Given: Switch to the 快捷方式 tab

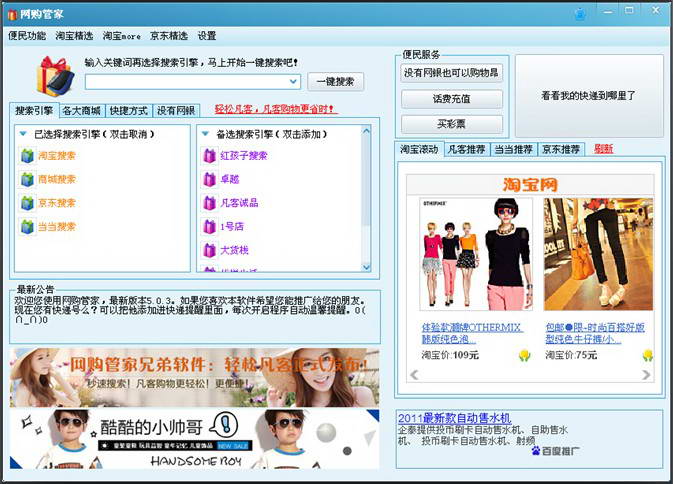Looking at the screenshot, I should (129, 111).
